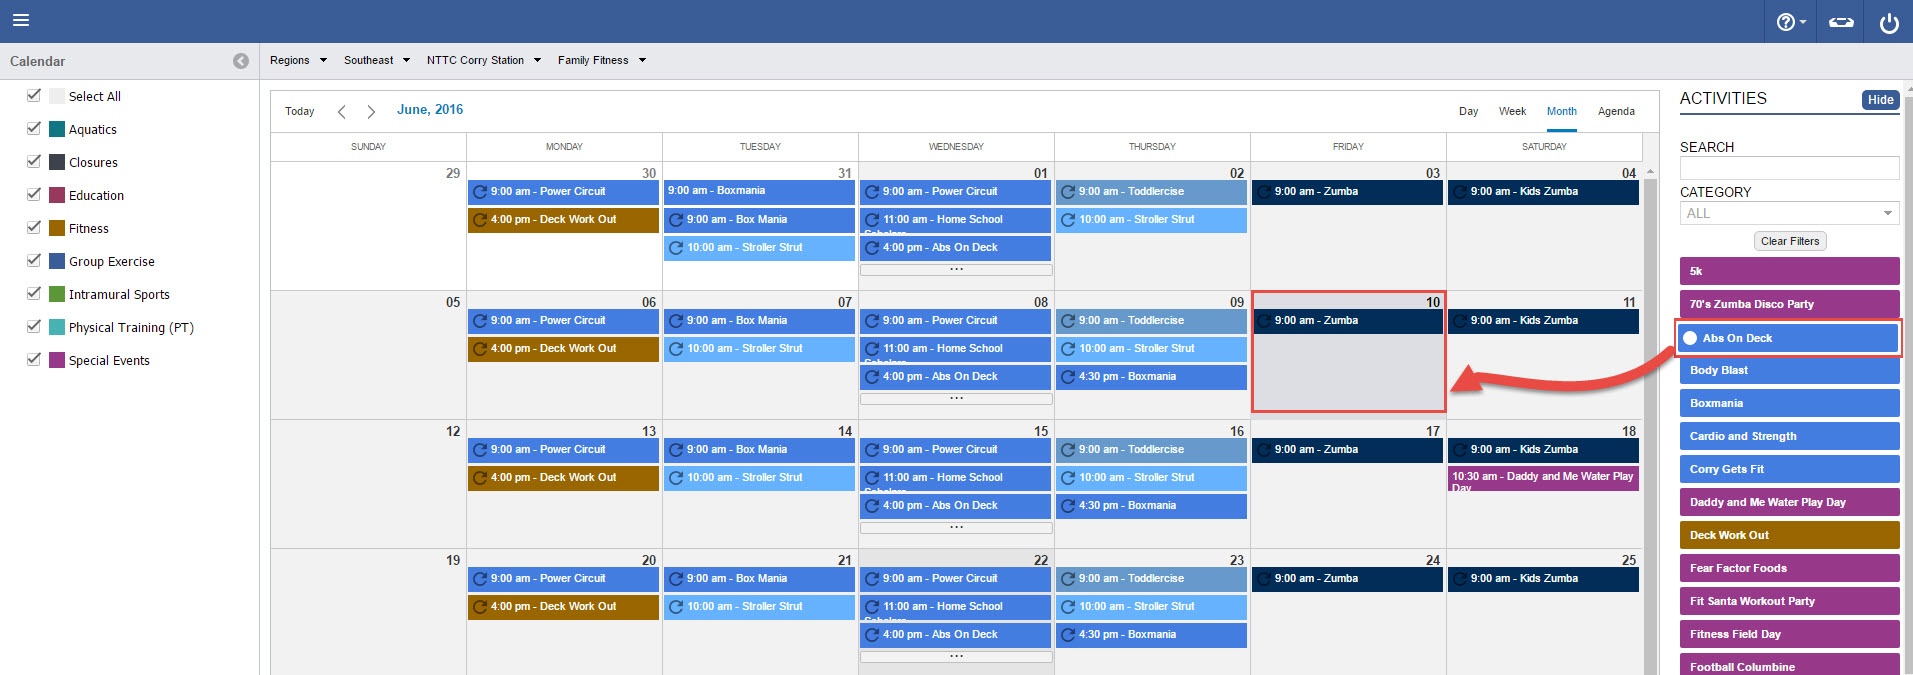Open the hamburger menu icon

point(20,20)
